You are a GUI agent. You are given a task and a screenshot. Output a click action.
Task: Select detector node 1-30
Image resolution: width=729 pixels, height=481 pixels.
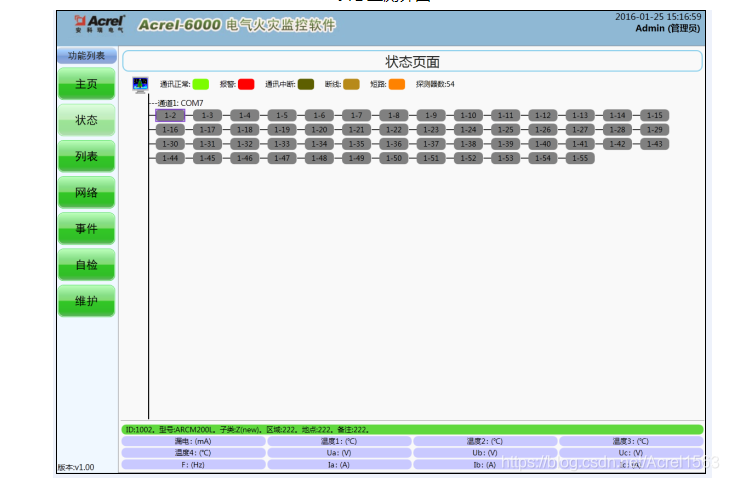(x=170, y=144)
